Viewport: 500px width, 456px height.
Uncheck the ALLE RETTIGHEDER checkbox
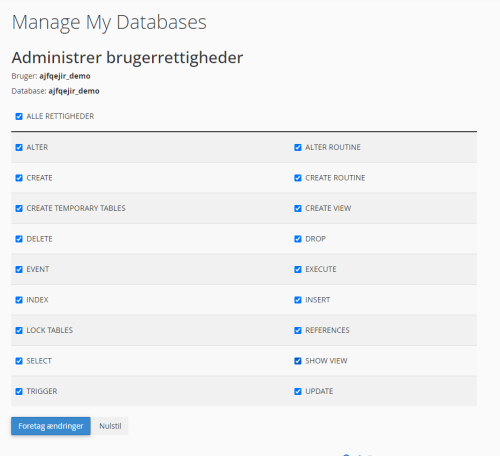tap(19, 116)
